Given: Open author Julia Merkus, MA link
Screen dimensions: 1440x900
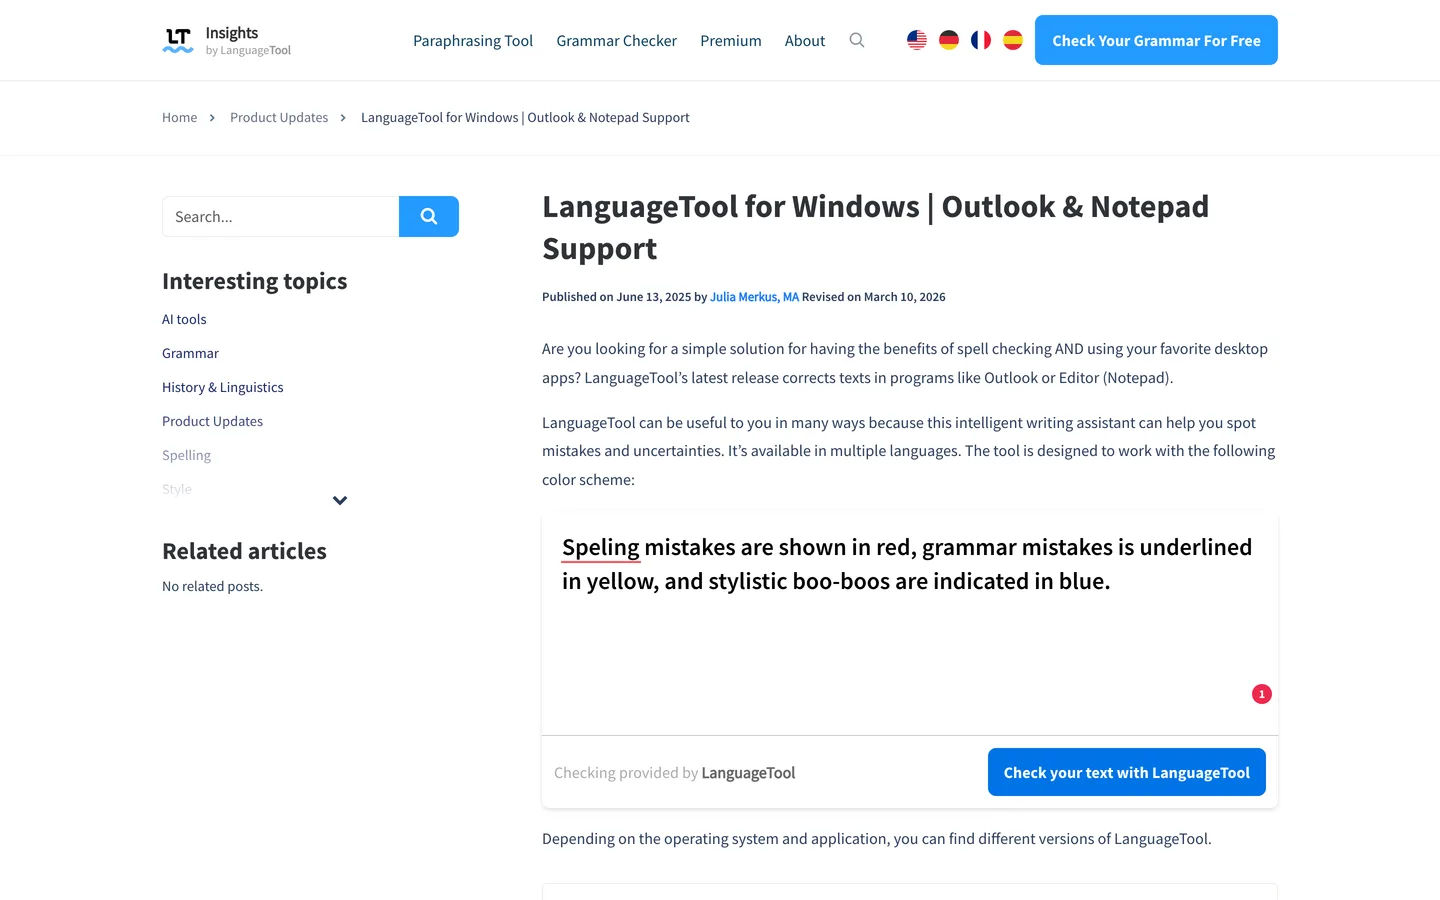Looking at the screenshot, I should pos(754,297).
